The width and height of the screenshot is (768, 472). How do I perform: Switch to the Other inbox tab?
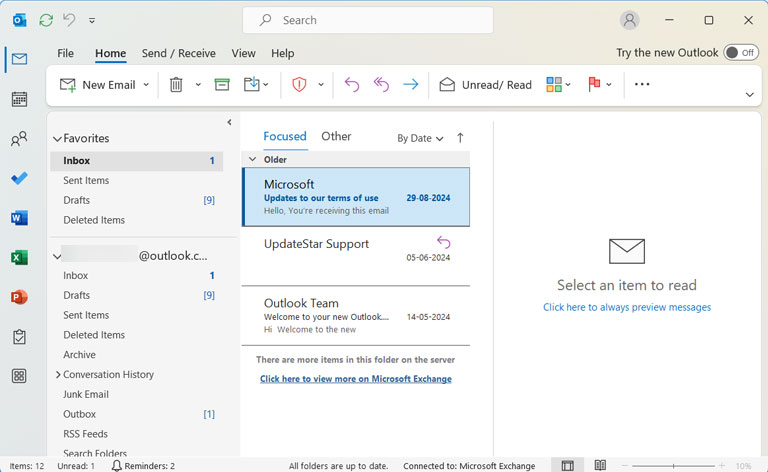pyautogui.click(x=336, y=137)
